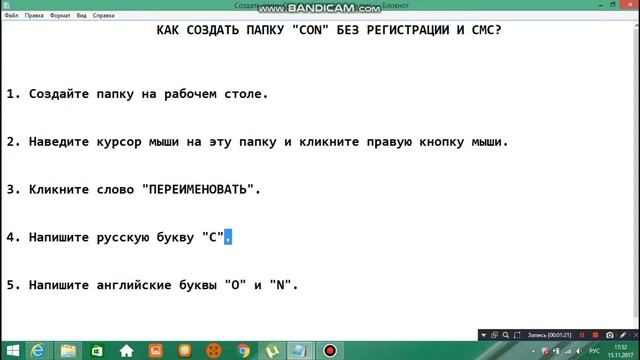The width and height of the screenshot is (640, 360).
Task: Click Bandicam magnifier icon
Action: point(506,335)
